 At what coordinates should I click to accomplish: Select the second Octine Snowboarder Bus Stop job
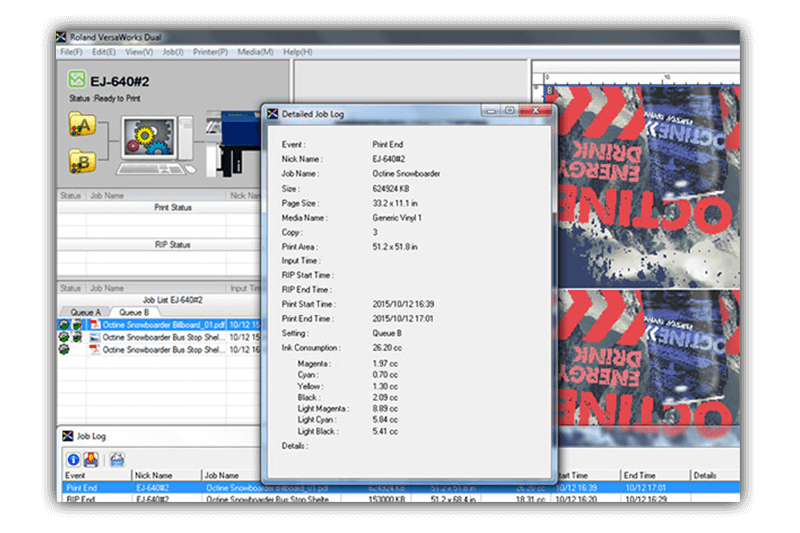click(163, 350)
